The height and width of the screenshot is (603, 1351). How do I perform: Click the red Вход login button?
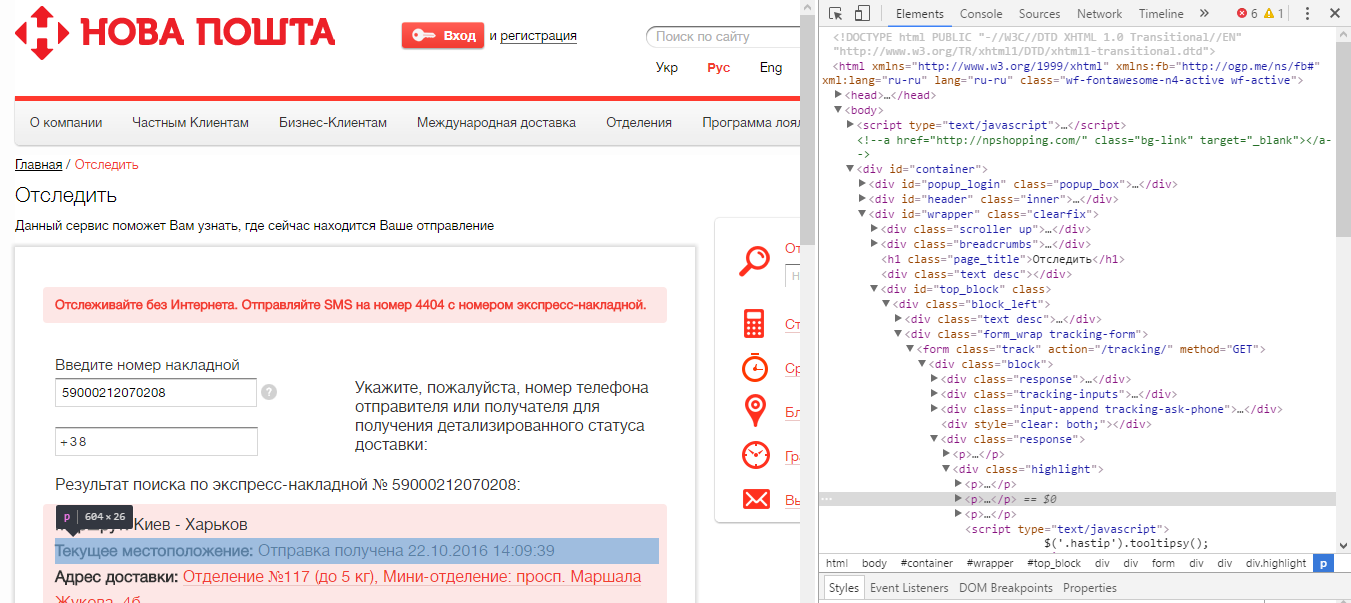click(443, 36)
